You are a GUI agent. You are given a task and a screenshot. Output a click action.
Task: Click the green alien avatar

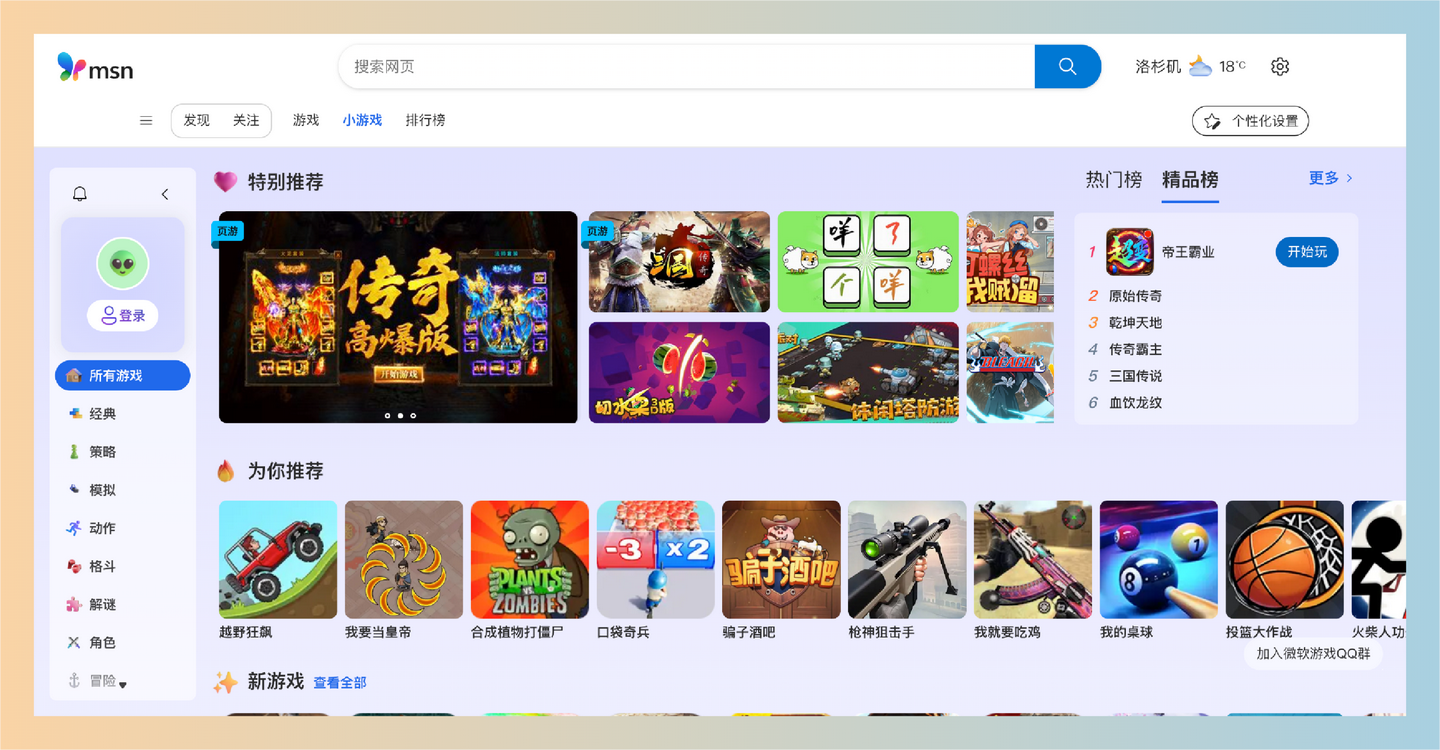coord(123,264)
